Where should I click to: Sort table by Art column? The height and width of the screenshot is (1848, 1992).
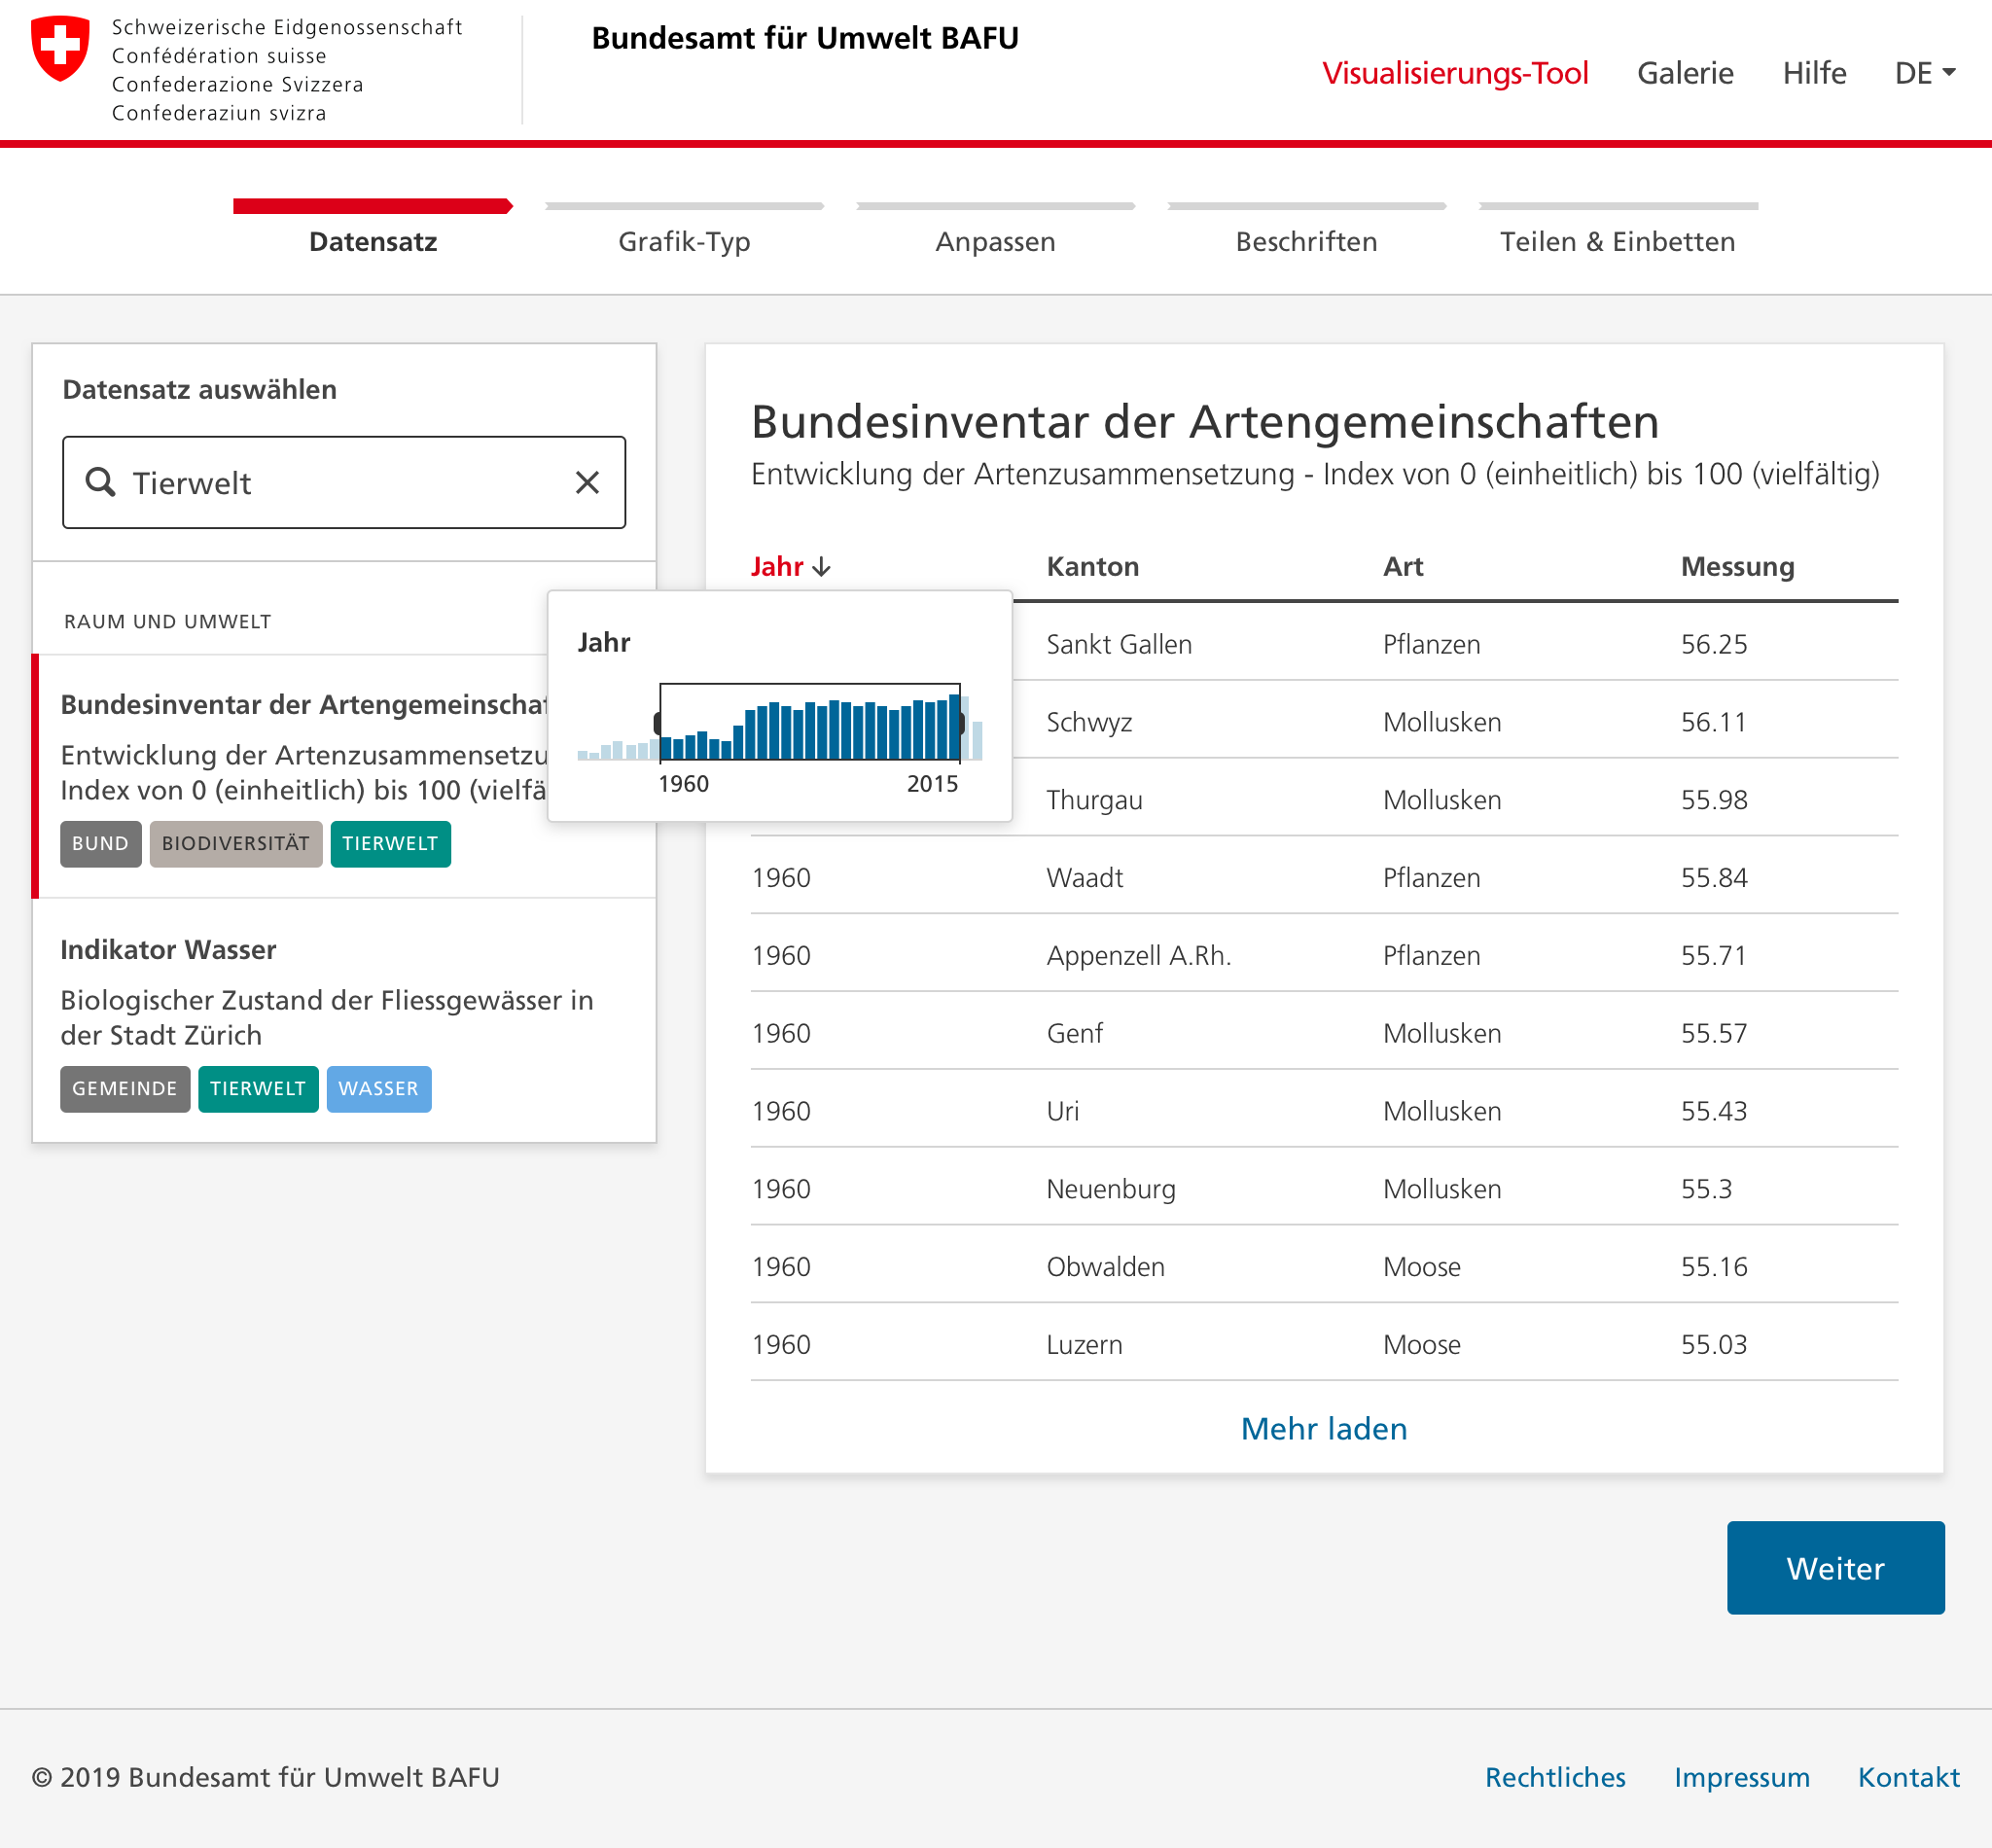point(1402,567)
